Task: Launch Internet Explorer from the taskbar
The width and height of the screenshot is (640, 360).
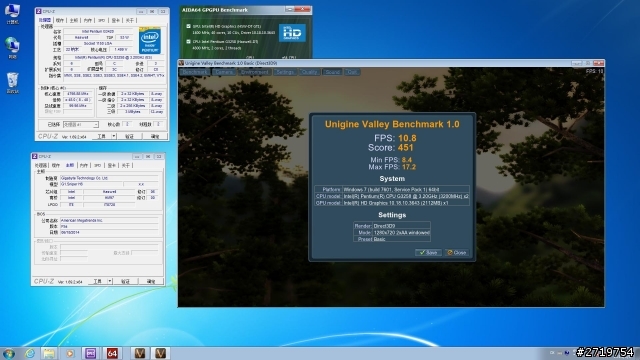Action: point(30,353)
